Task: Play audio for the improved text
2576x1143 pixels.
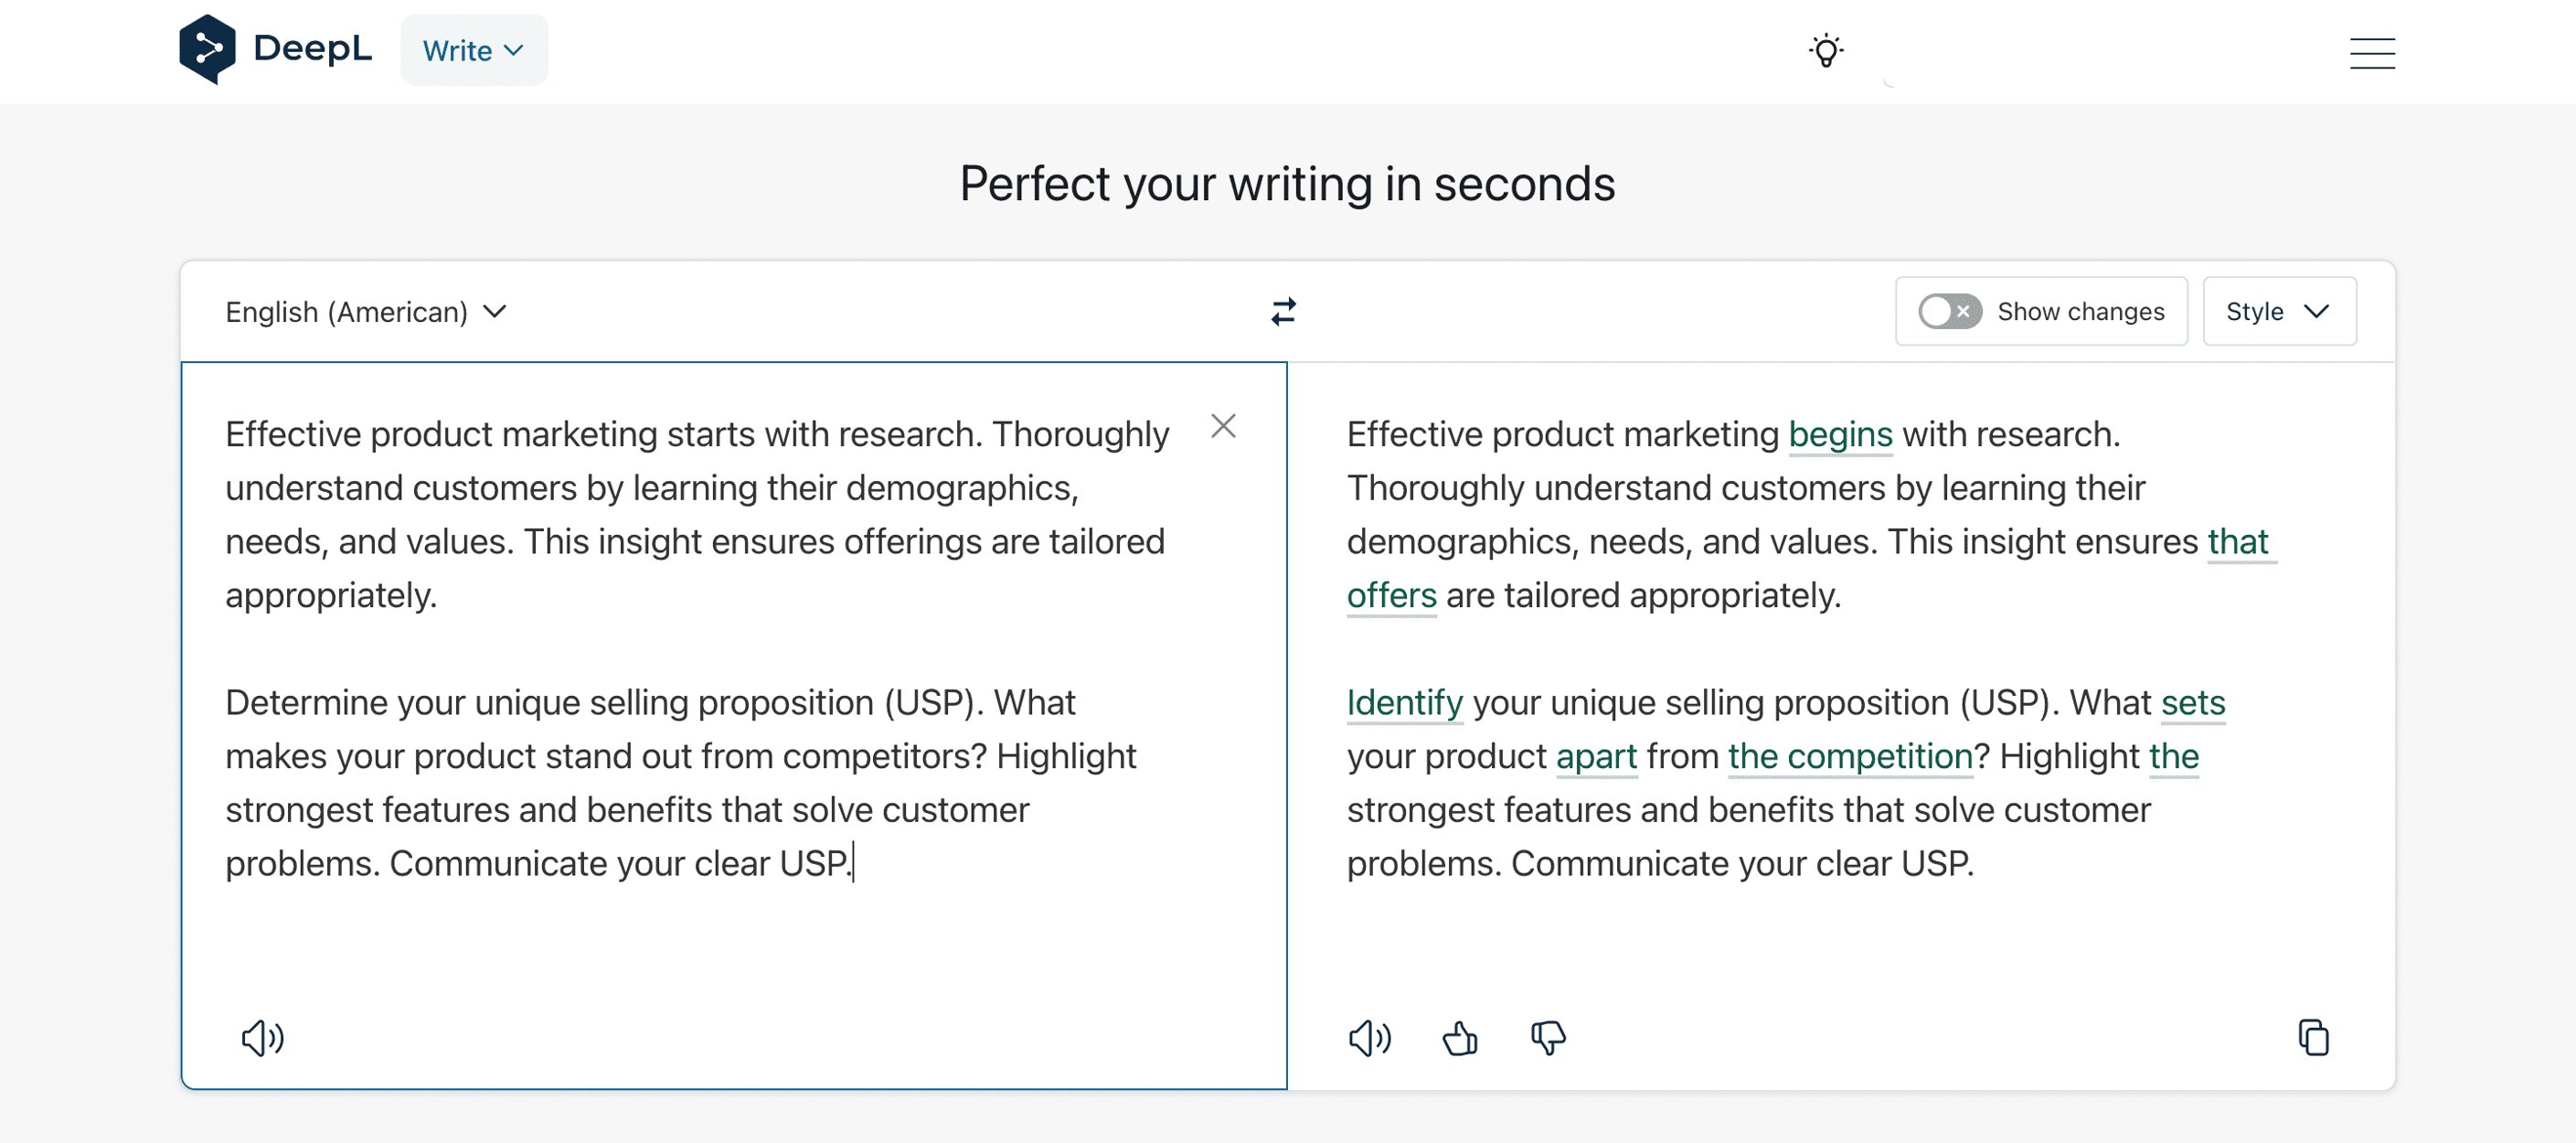Action: tap(1369, 1038)
